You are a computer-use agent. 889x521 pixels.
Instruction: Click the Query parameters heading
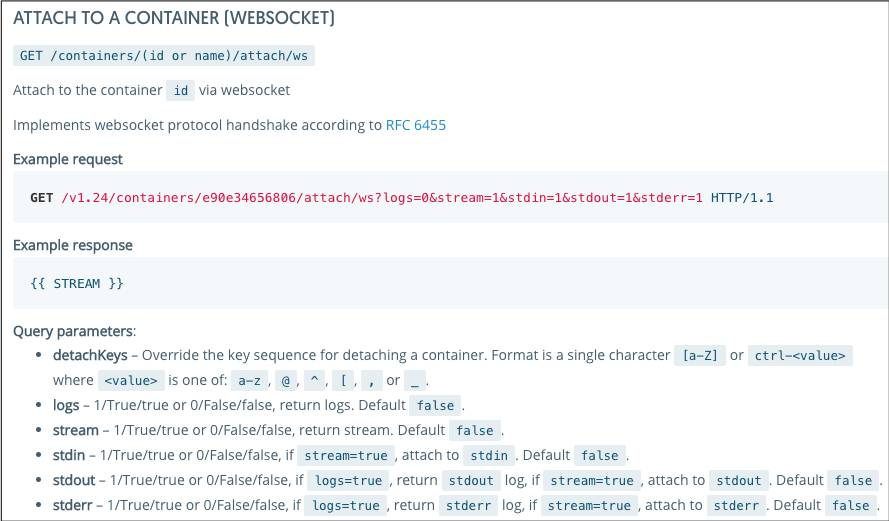tap(74, 331)
